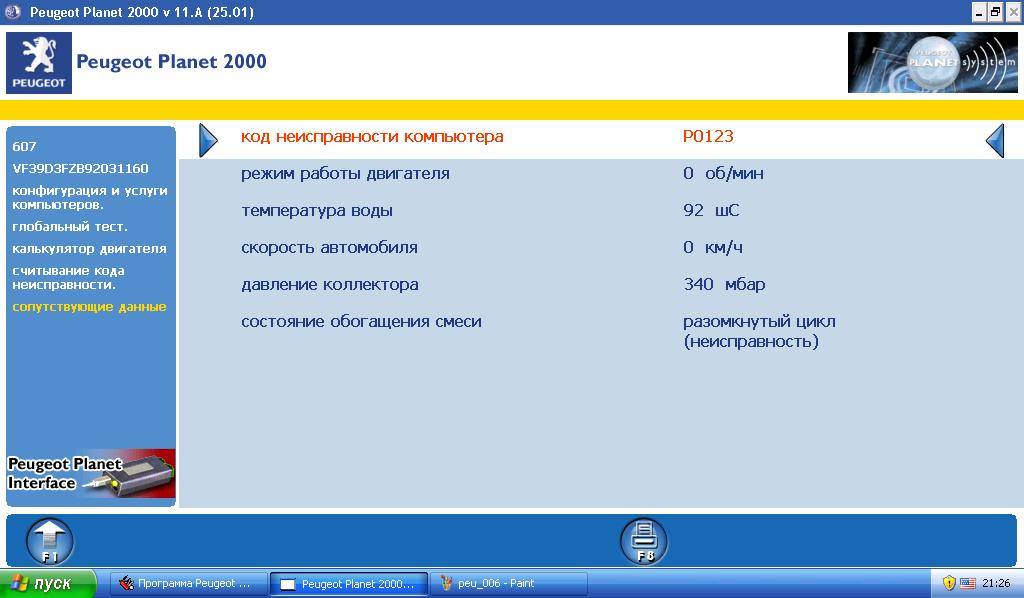Viewport: 1024px width, 598px height.
Task: Select highlighted 'сопутствующие данные' item
Action: [x=89, y=306]
